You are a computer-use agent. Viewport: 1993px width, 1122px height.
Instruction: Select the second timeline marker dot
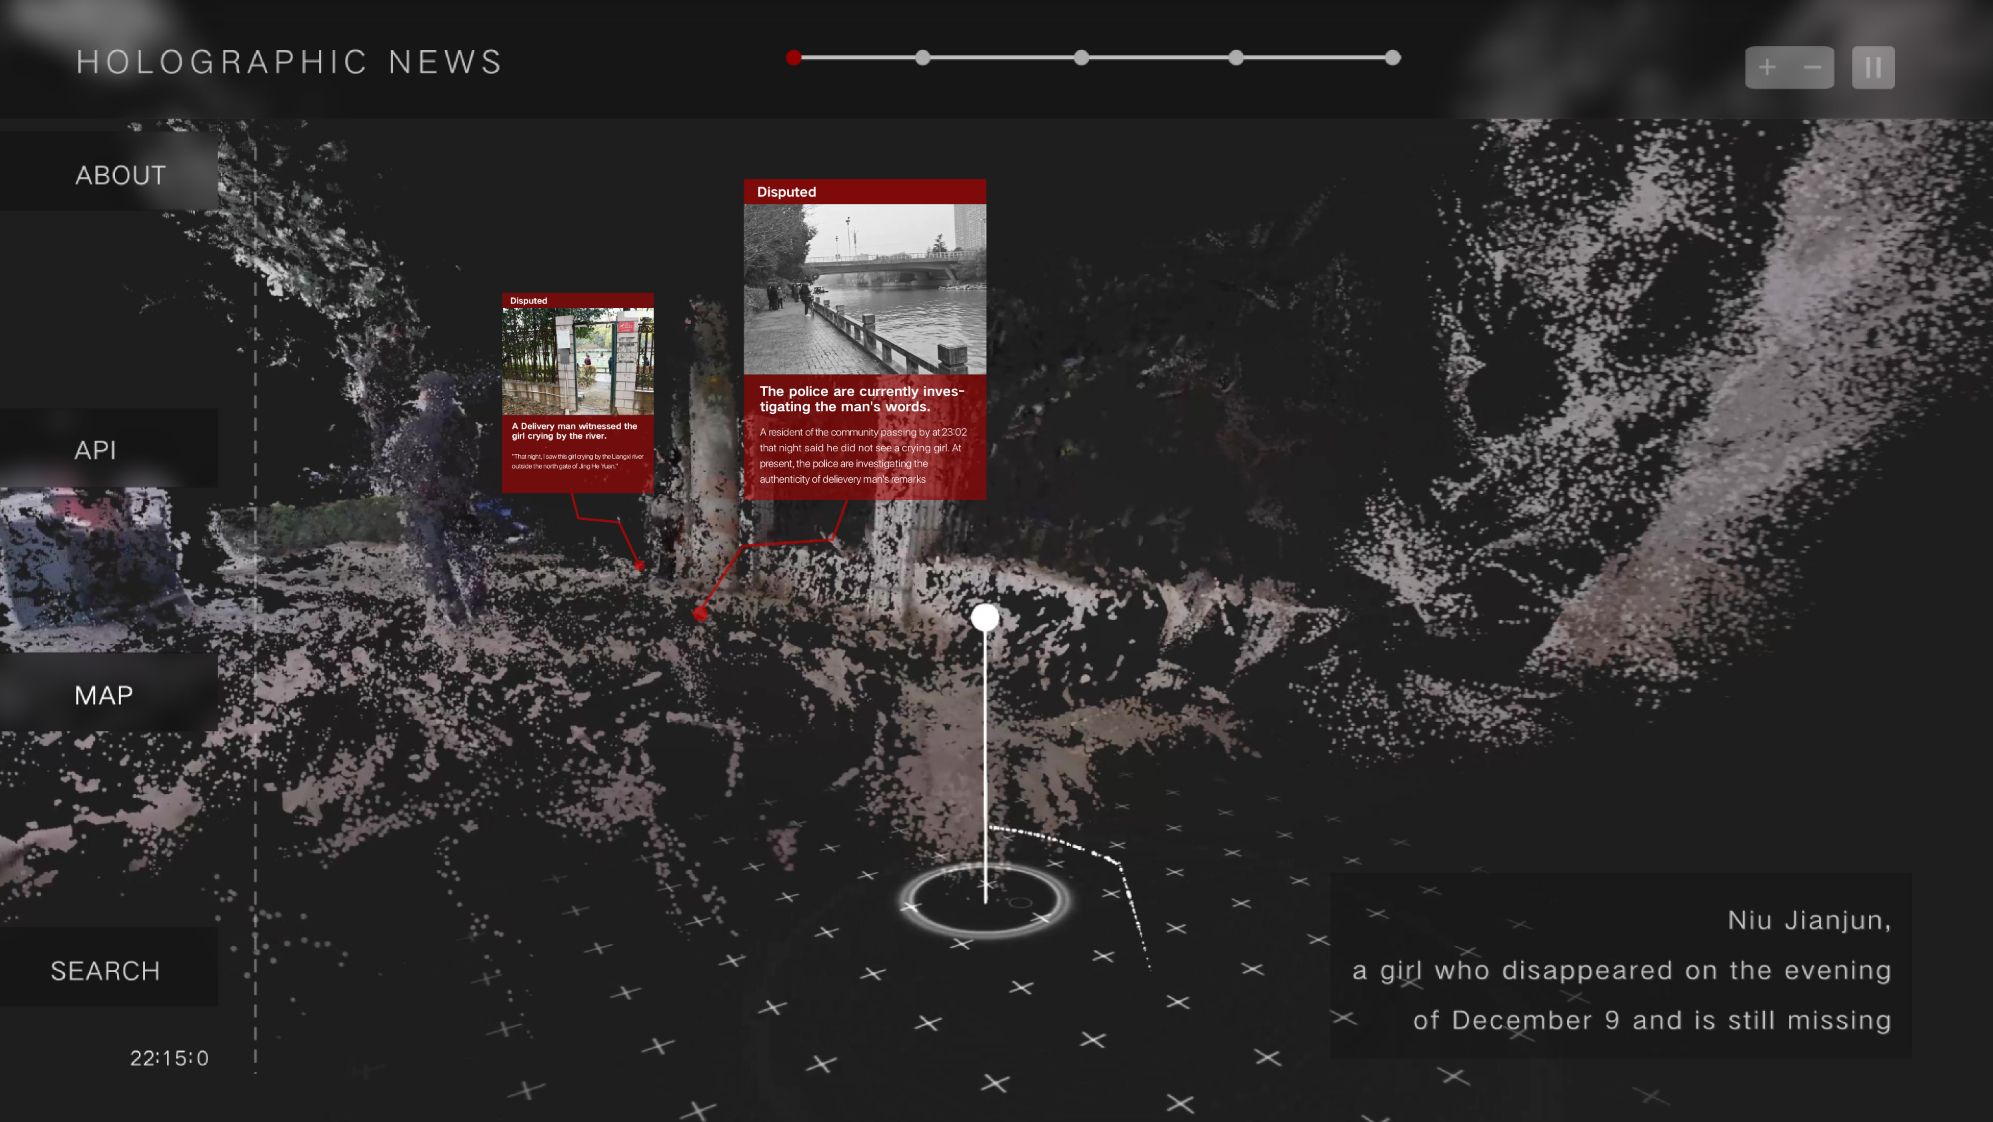click(x=923, y=58)
